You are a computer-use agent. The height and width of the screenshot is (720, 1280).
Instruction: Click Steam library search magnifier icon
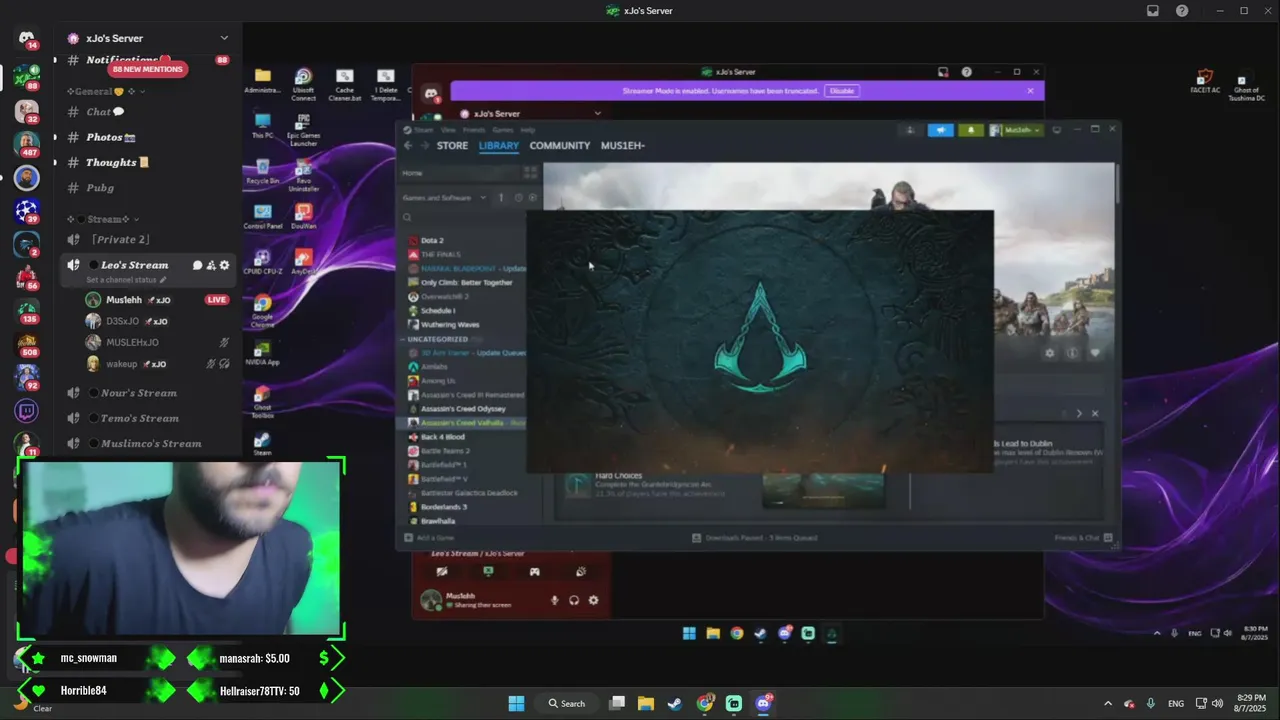(x=408, y=217)
